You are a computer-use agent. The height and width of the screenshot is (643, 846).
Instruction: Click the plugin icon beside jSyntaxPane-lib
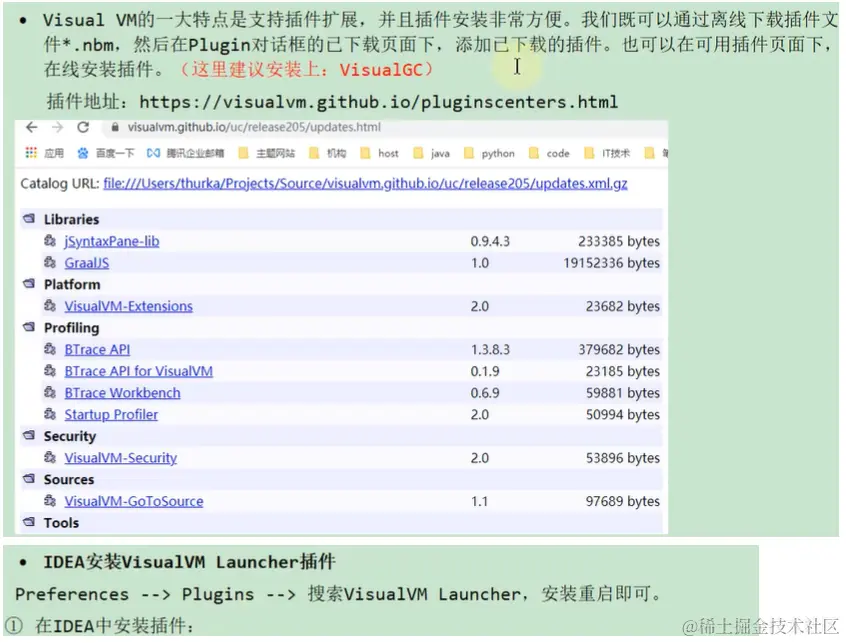tap(50, 241)
